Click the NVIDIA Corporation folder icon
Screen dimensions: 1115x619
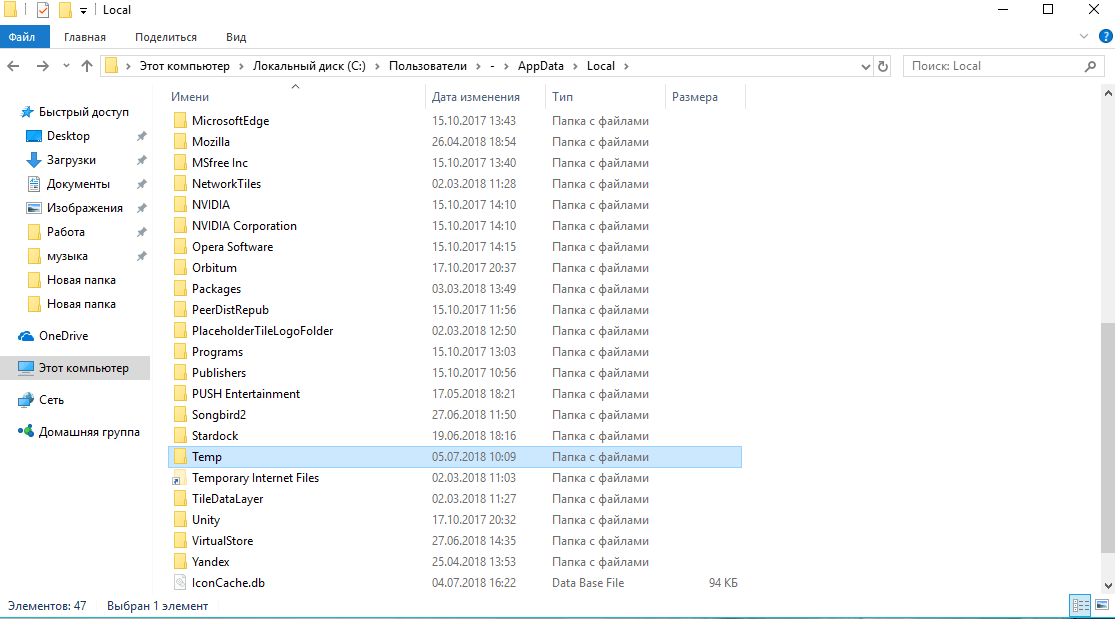tap(180, 226)
